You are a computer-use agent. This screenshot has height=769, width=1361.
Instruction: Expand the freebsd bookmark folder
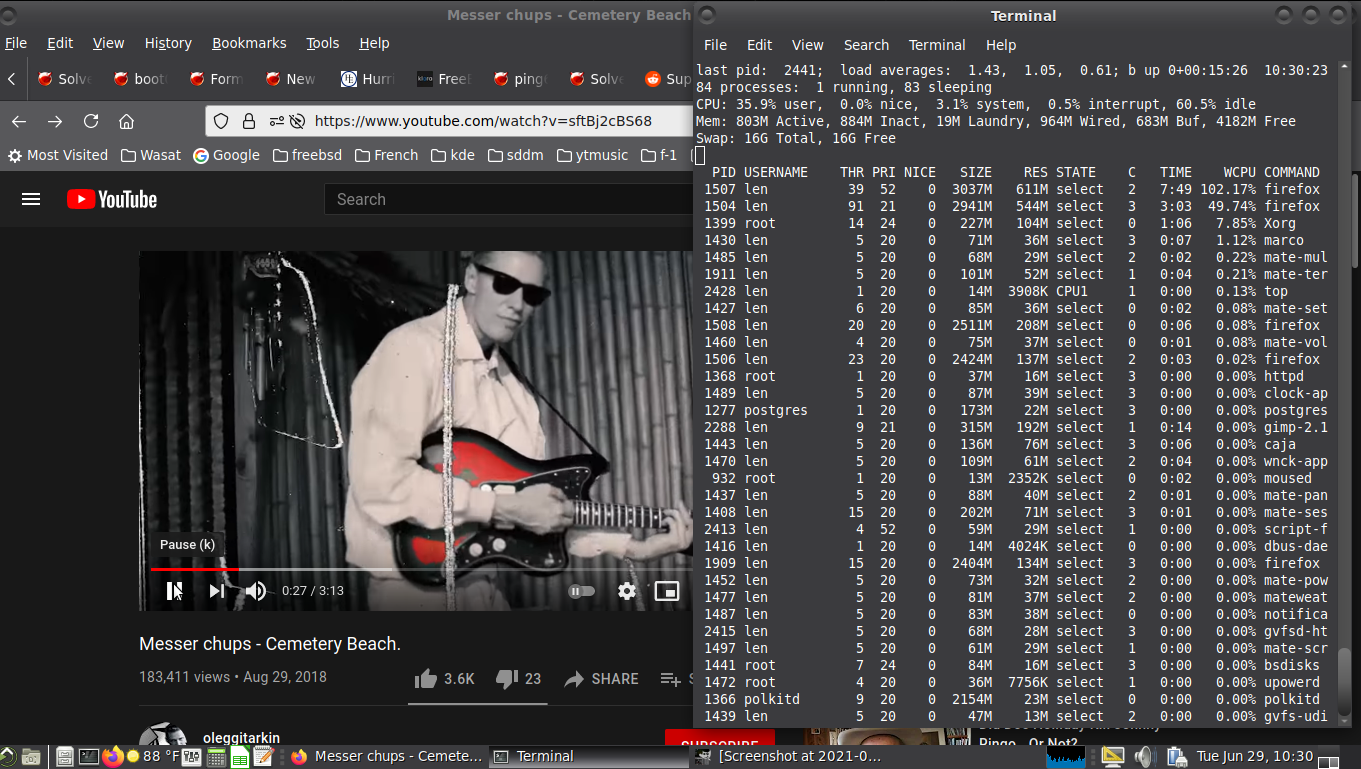[307, 155]
